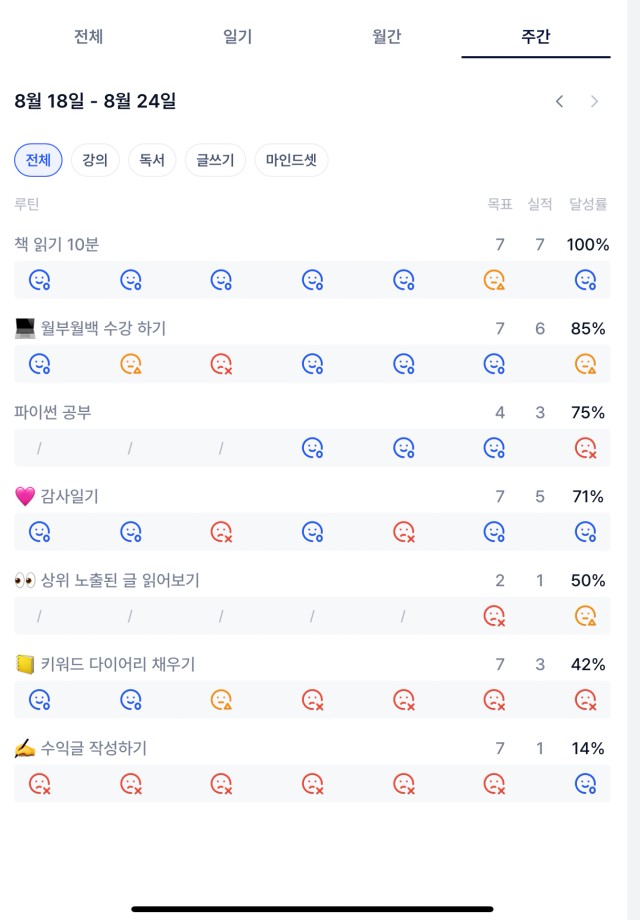Select the 주간 tab
Image resolution: width=640 pixels, height=920 pixels.
coord(536,36)
